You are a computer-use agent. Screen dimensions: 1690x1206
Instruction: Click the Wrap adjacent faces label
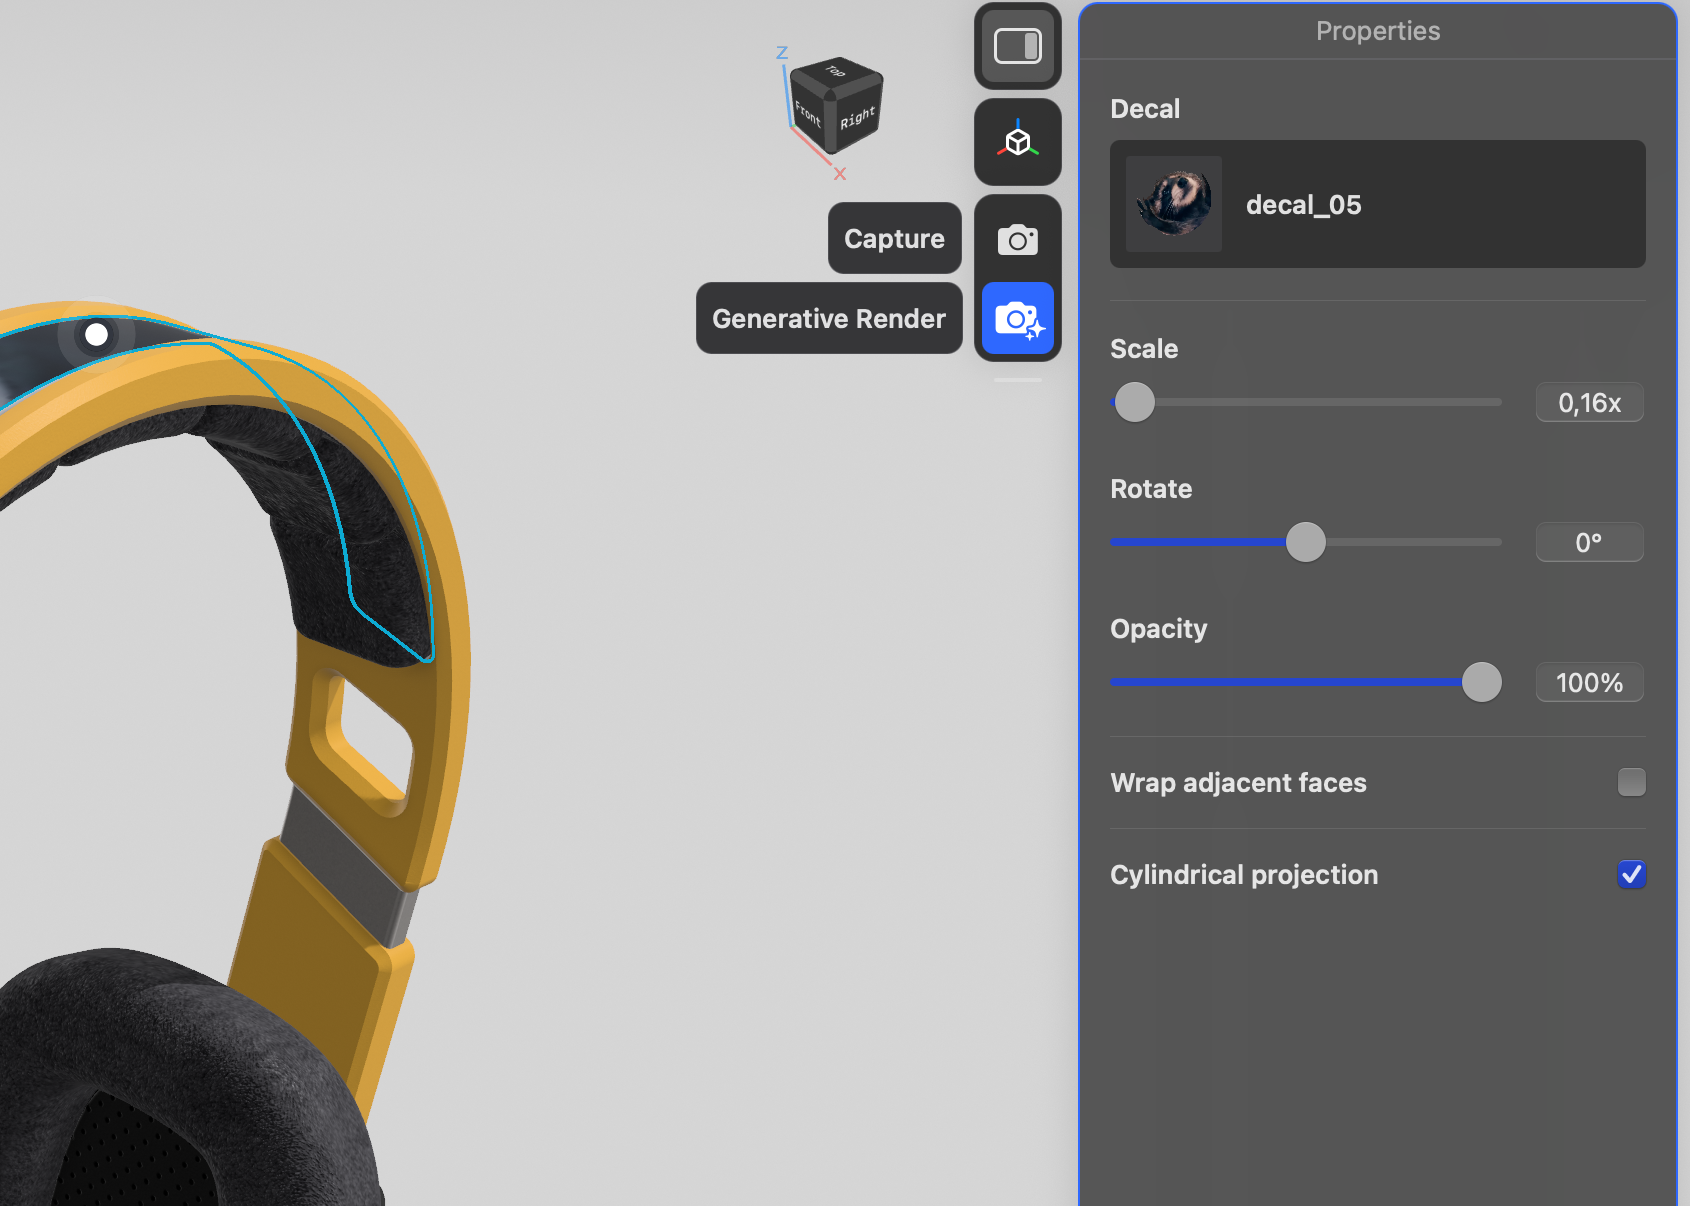(x=1238, y=783)
